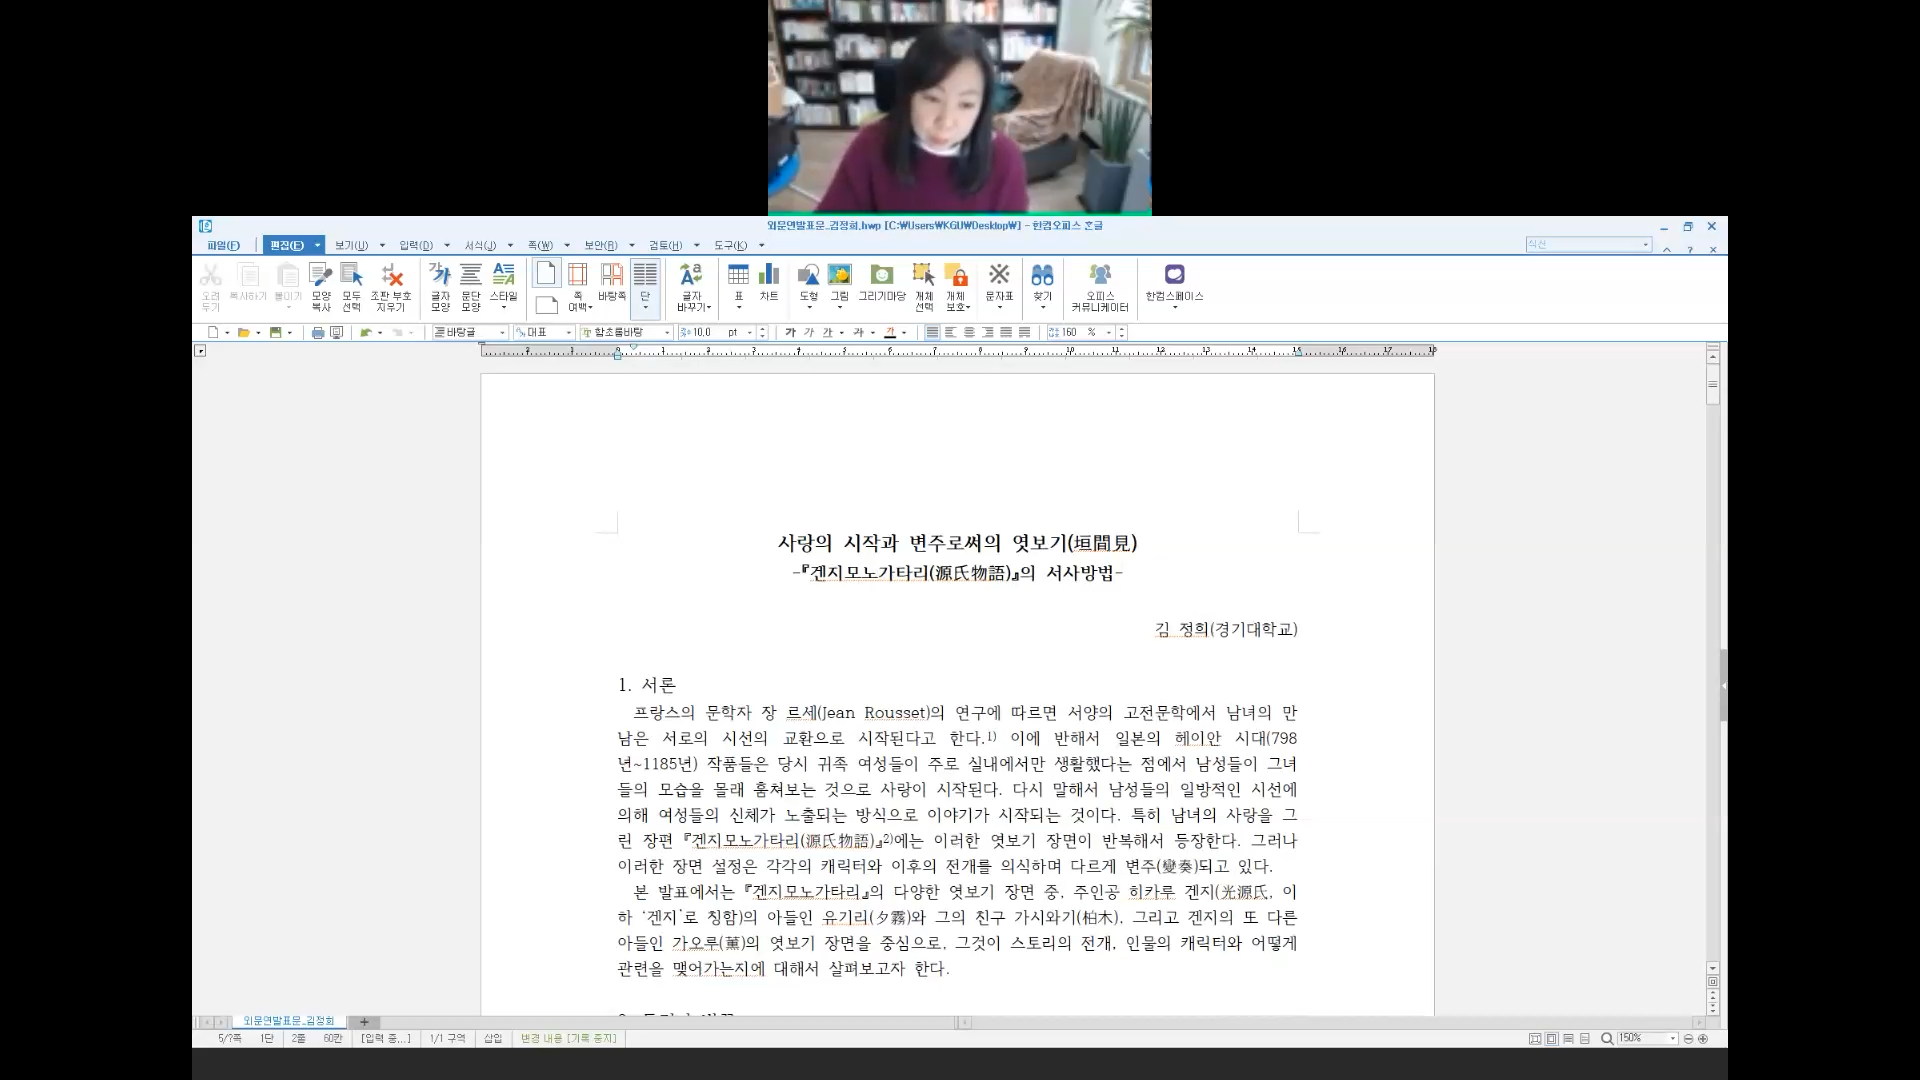The image size is (1920, 1080).
Task: Expand the 함초롬바탕 font dropdown
Action: coord(667,333)
